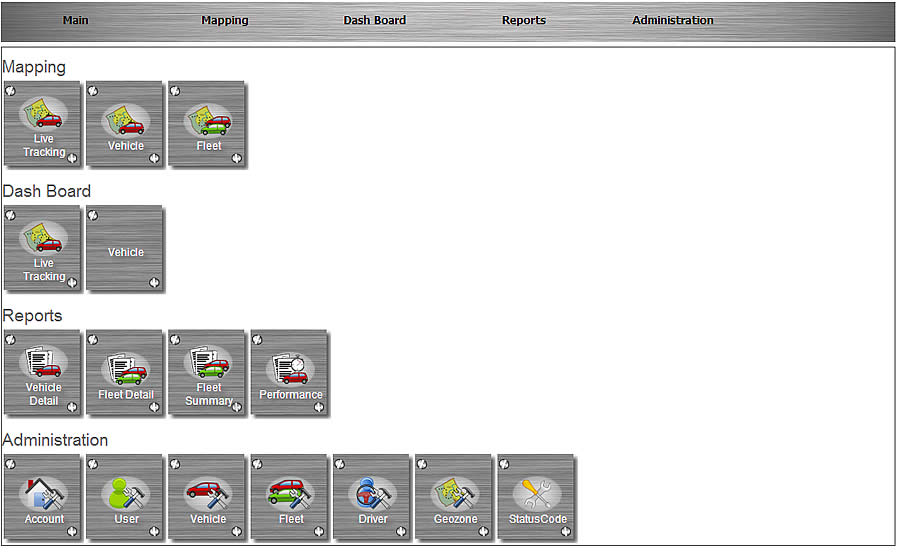The height and width of the screenshot is (555, 900).
Task: Open the Mapping menu in top navigation bar
Action: pyautogui.click(x=225, y=20)
